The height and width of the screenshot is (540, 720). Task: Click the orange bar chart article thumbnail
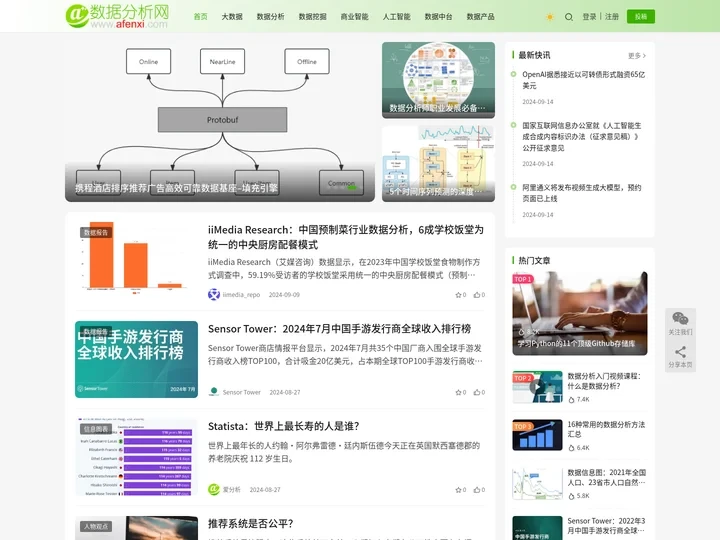[x=136, y=259]
